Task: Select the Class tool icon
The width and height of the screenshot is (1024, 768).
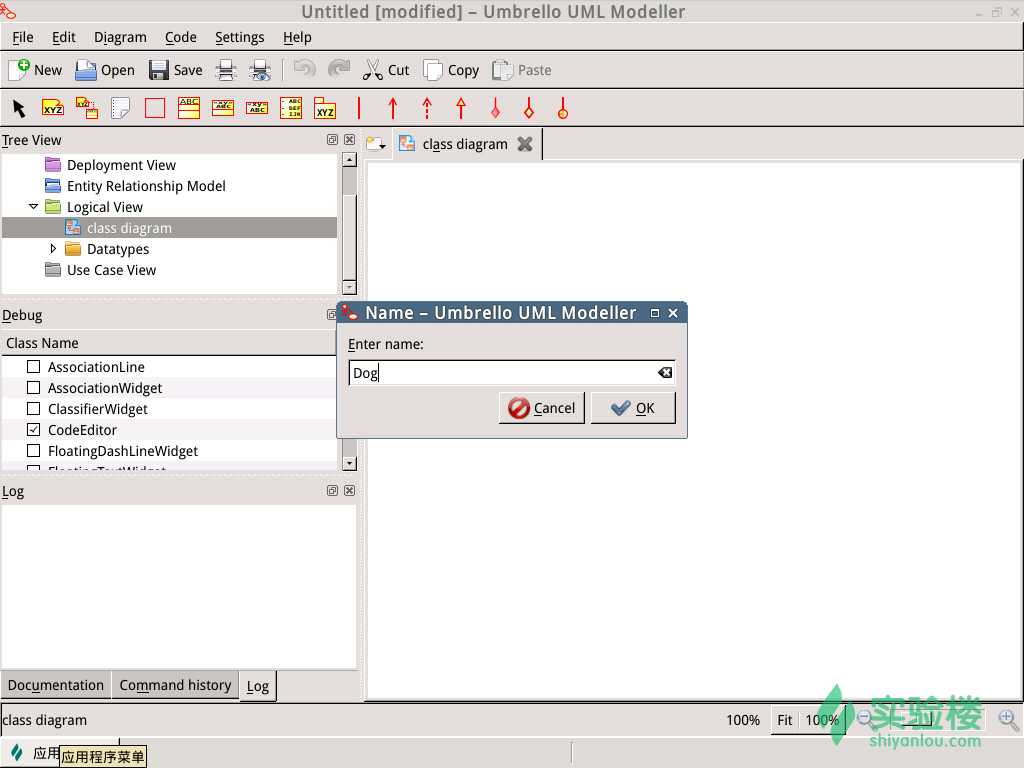Action: [189, 108]
